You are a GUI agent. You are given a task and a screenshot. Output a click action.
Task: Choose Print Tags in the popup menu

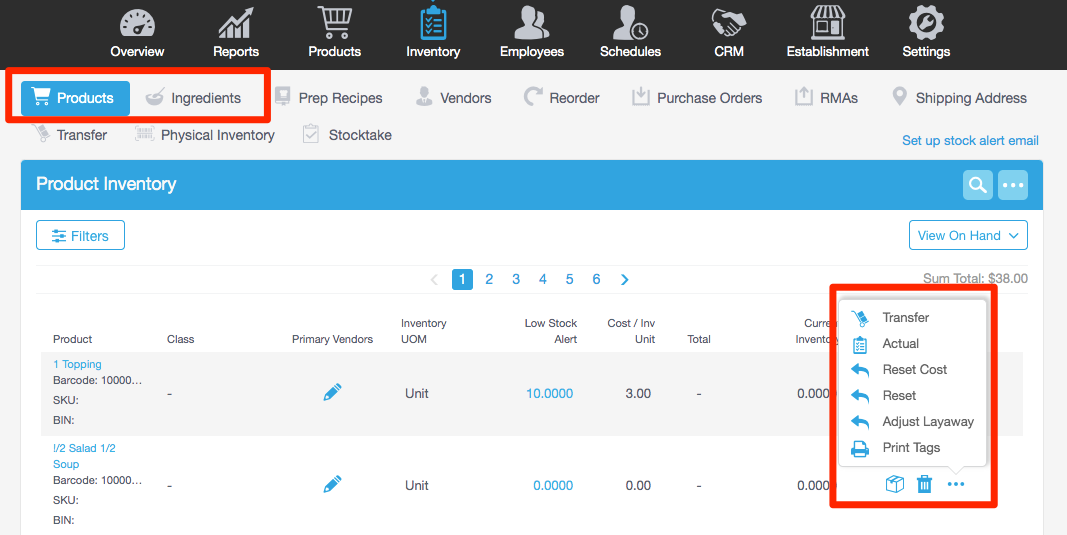[911, 447]
